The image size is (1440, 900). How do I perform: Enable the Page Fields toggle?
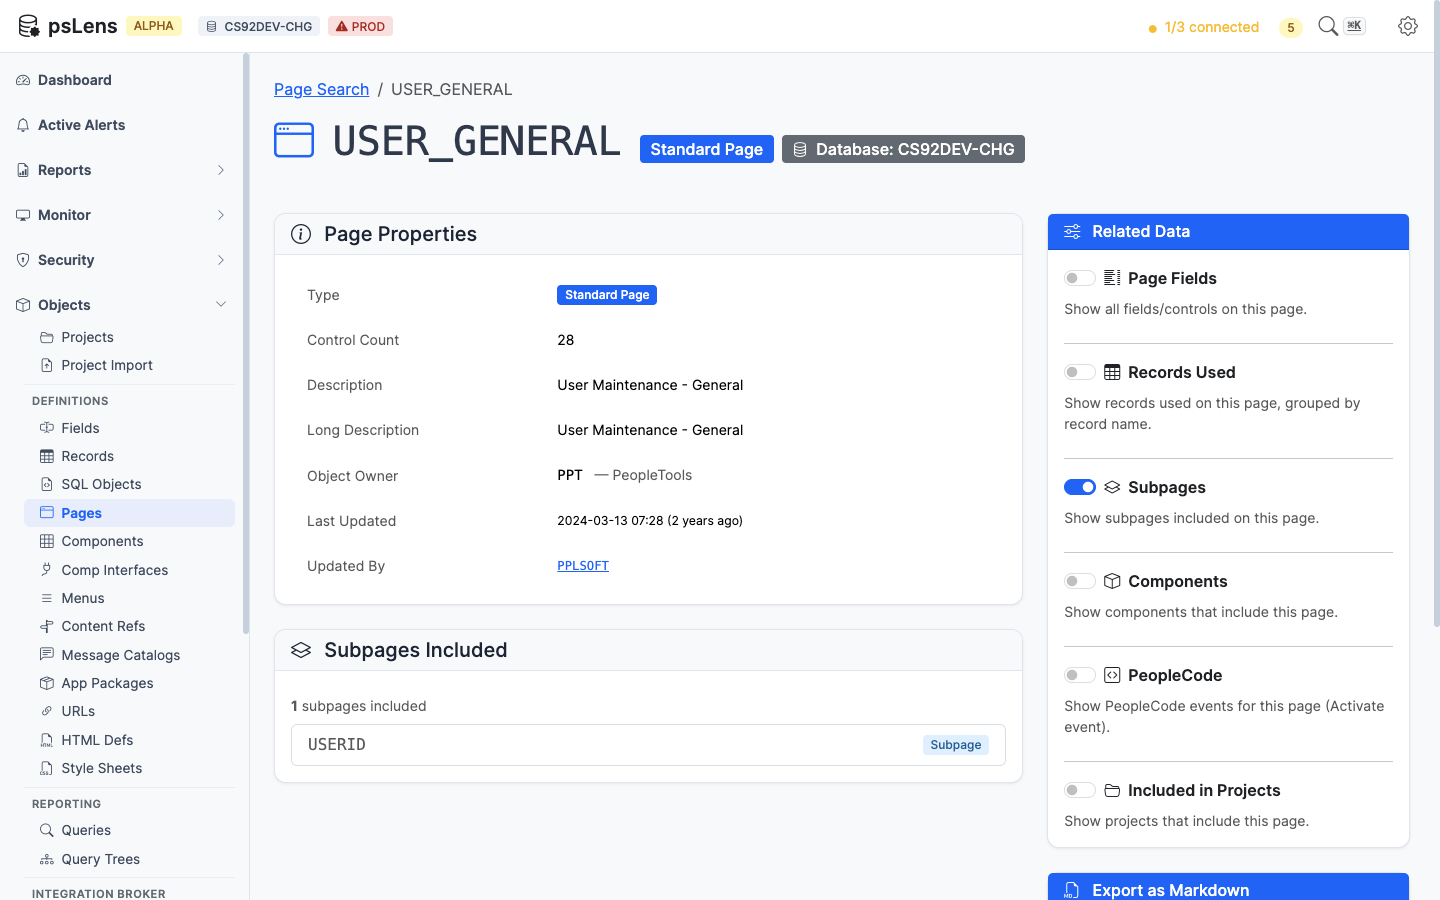[1080, 278]
